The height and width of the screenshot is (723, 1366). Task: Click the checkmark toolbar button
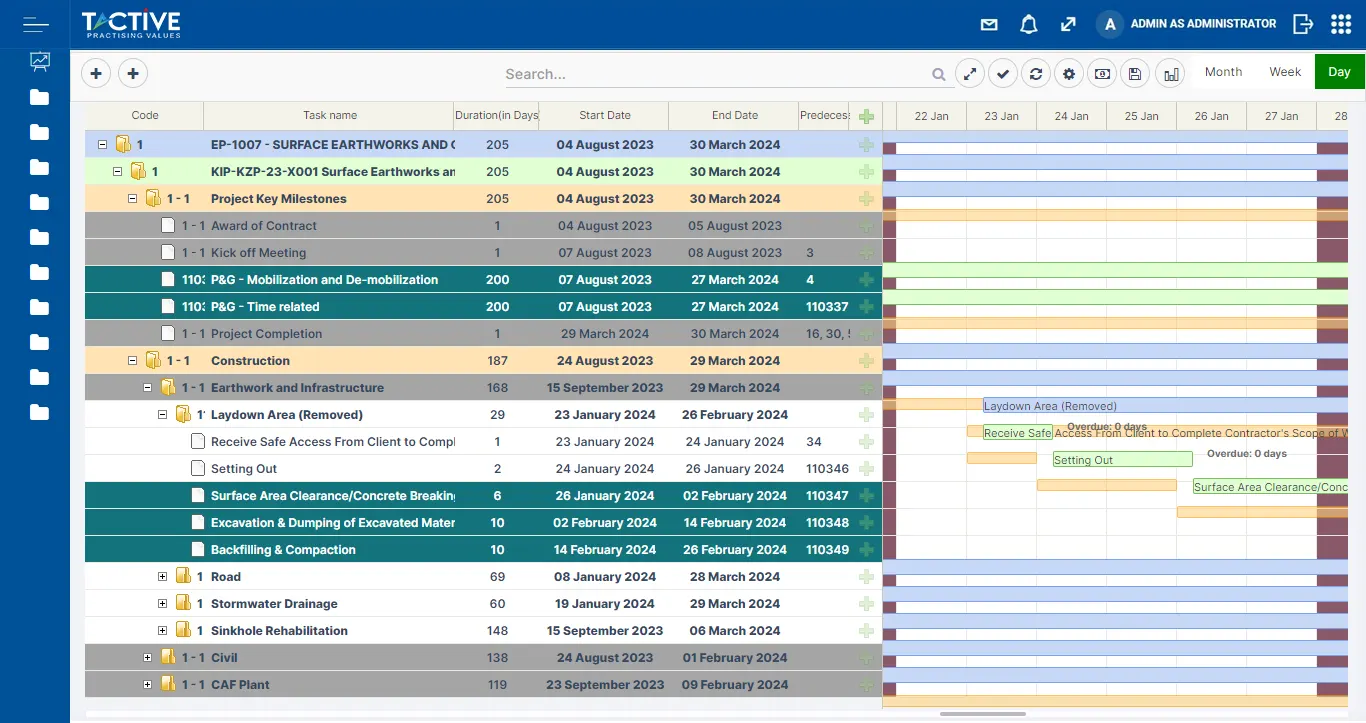tap(1003, 73)
